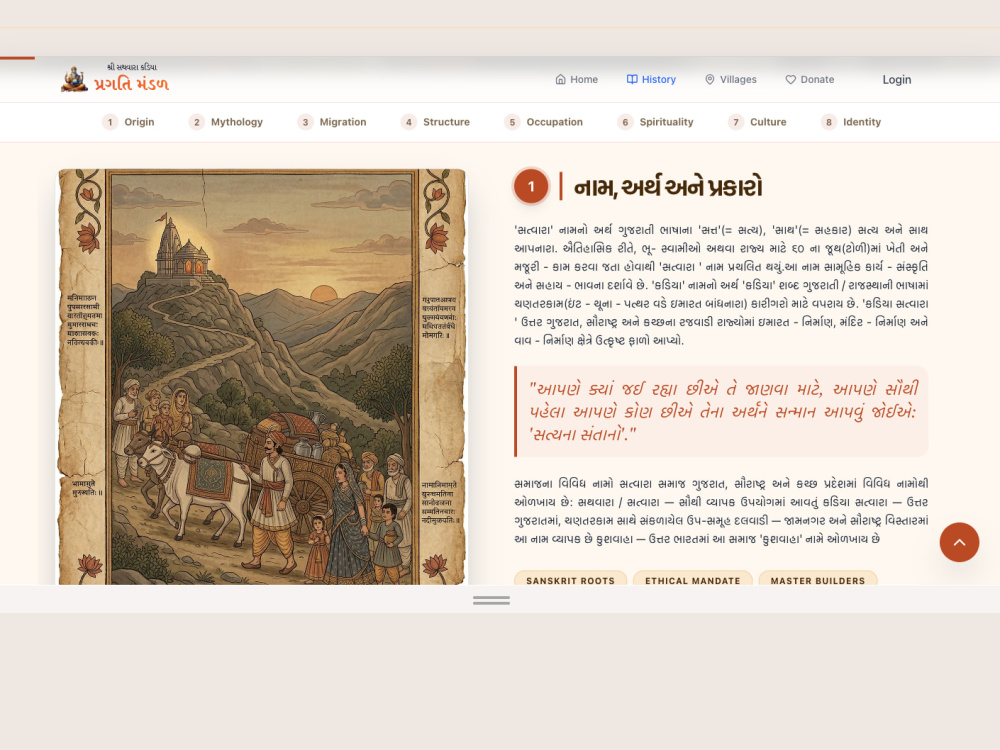Click the SANSKRIT ROOTS tag
Viewport: 1000px width, 750px height.
[x=571, y=579]
